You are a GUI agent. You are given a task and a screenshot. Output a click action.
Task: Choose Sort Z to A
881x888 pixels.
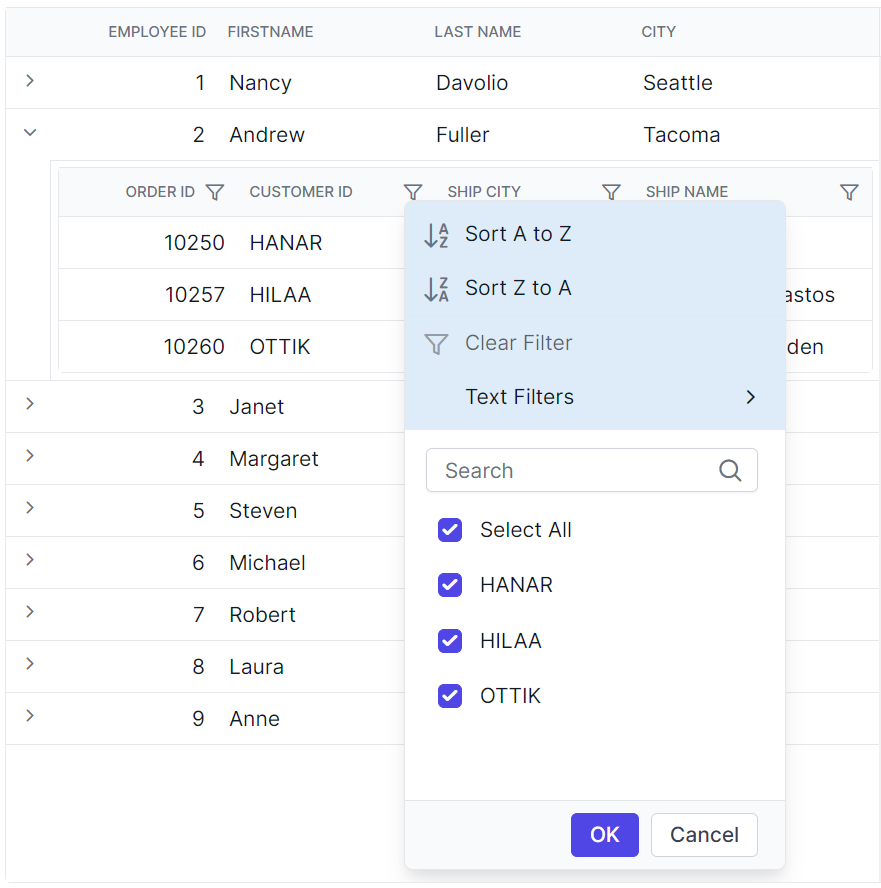[x=595, y=288]
